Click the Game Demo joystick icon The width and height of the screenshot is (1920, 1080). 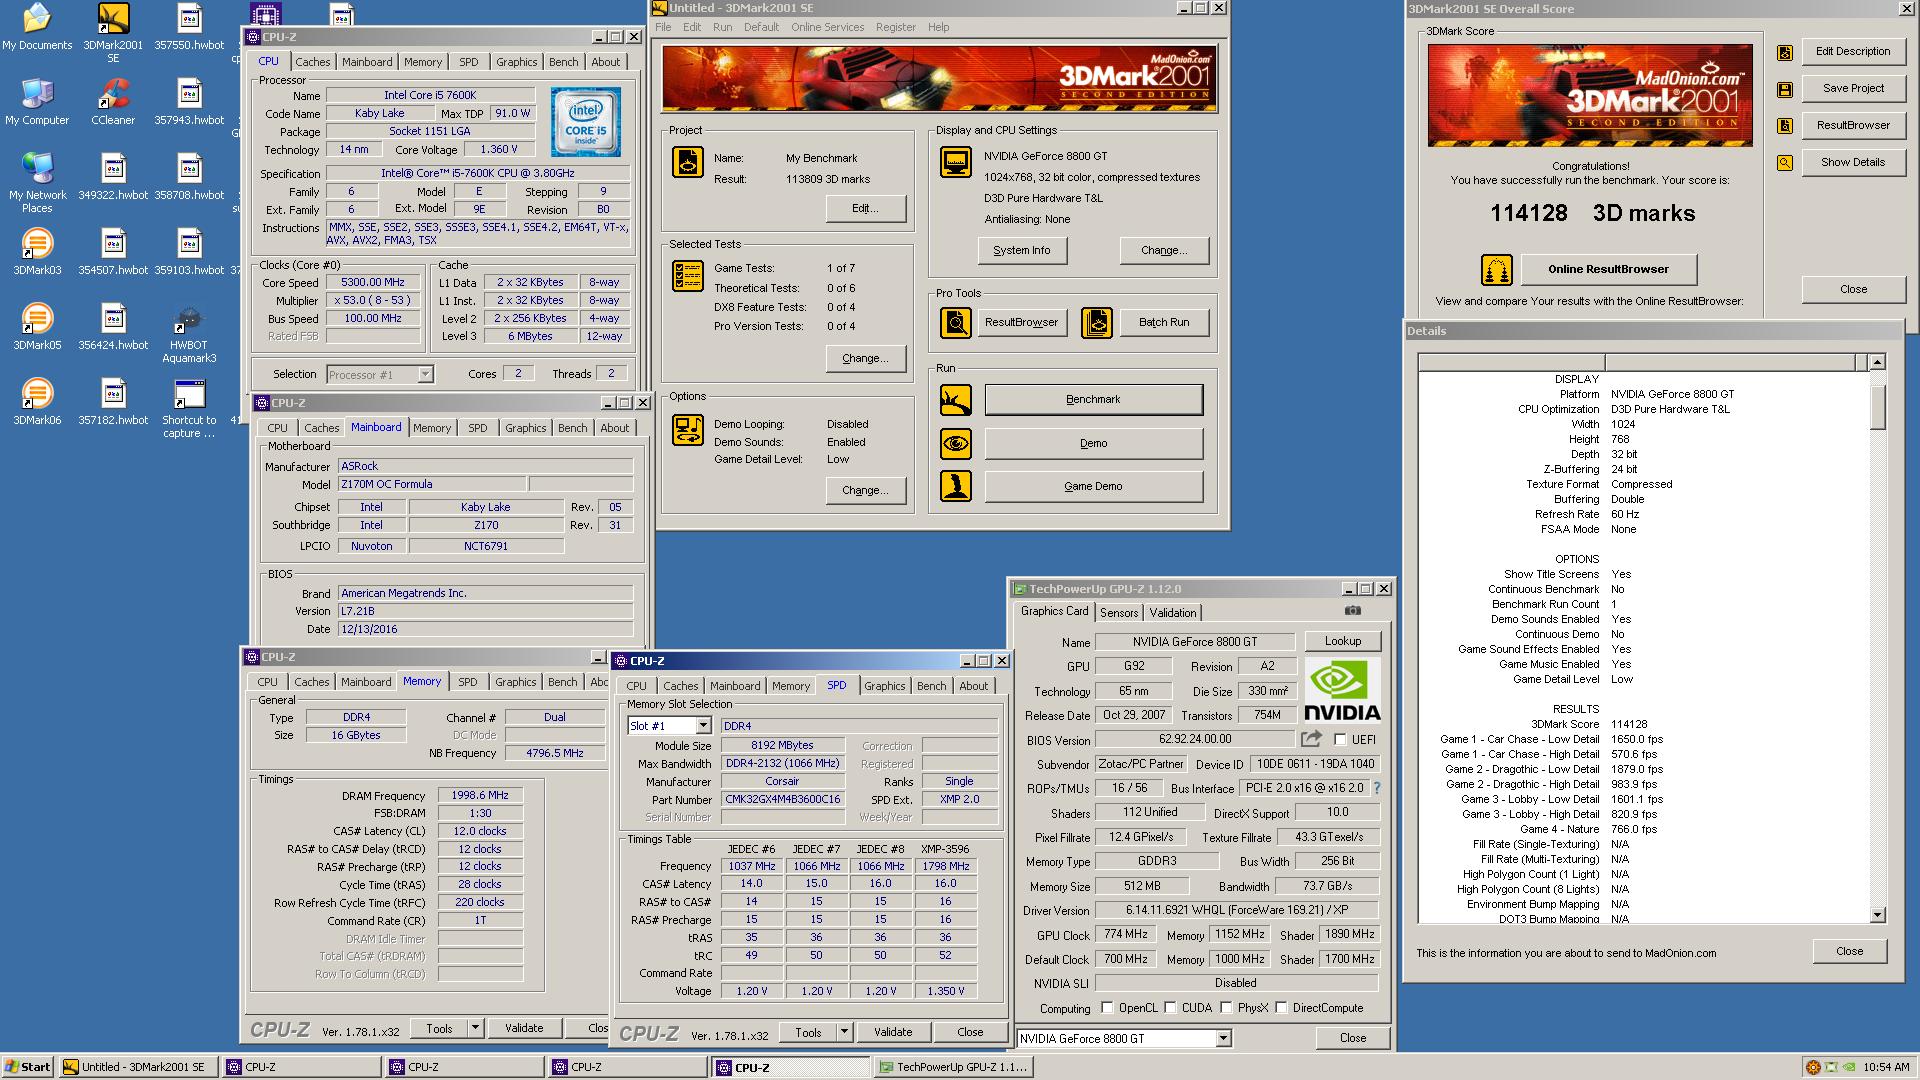click(956, 486)
